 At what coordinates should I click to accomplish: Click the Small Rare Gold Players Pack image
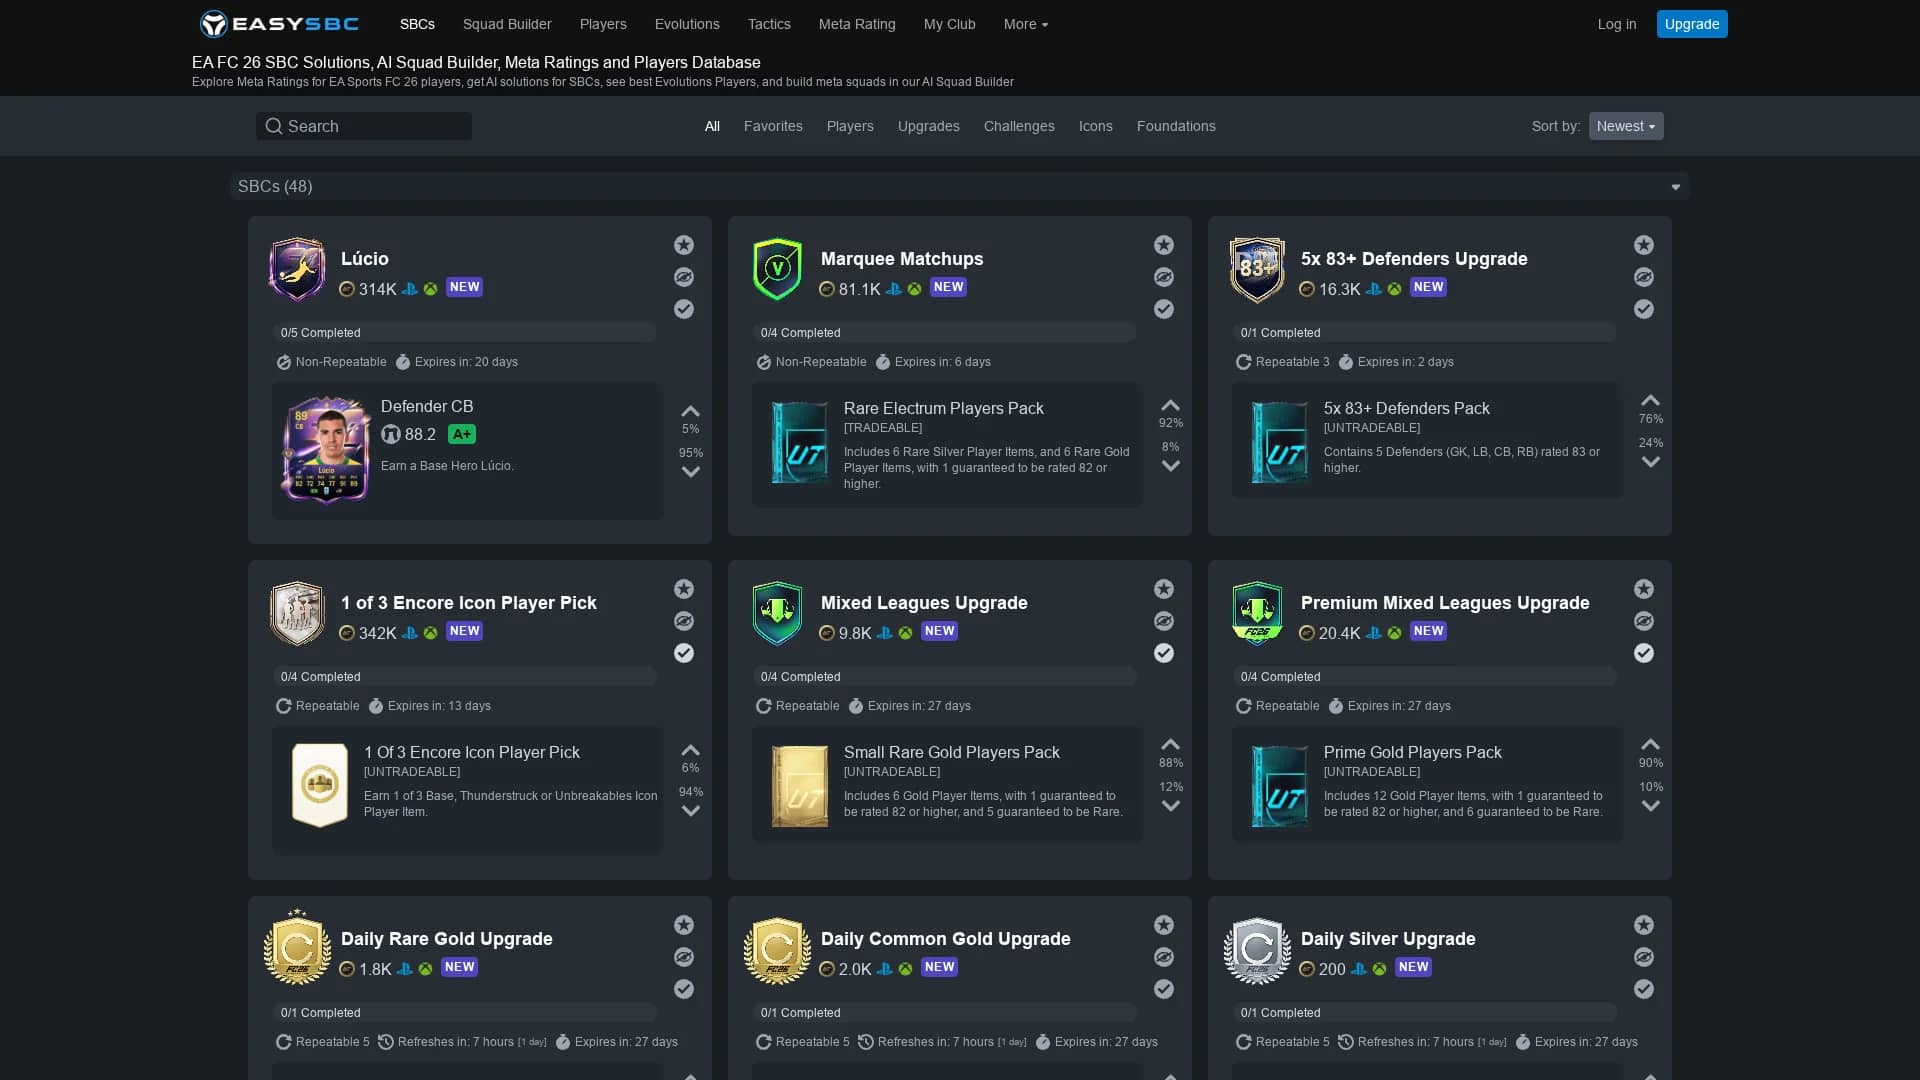click(800, 786)
